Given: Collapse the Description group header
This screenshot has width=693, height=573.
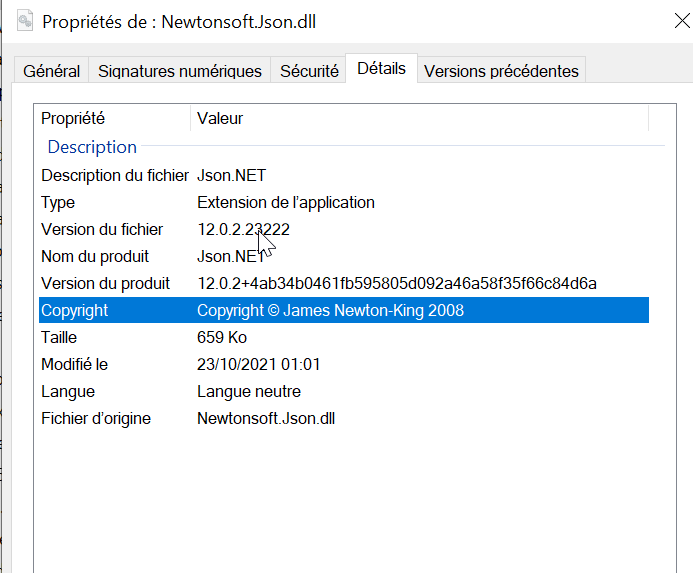Looking at the screenshot, I should [x=92, y=147].
